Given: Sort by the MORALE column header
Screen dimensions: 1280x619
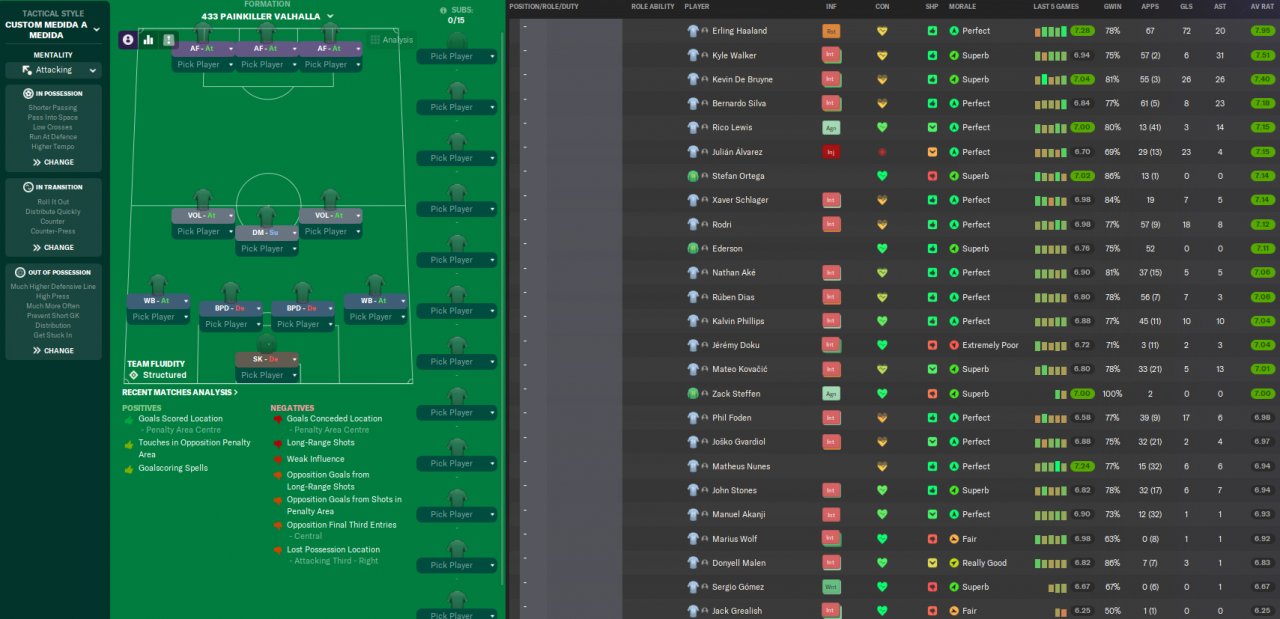Looking at the screenshot, I should point(962,7).
